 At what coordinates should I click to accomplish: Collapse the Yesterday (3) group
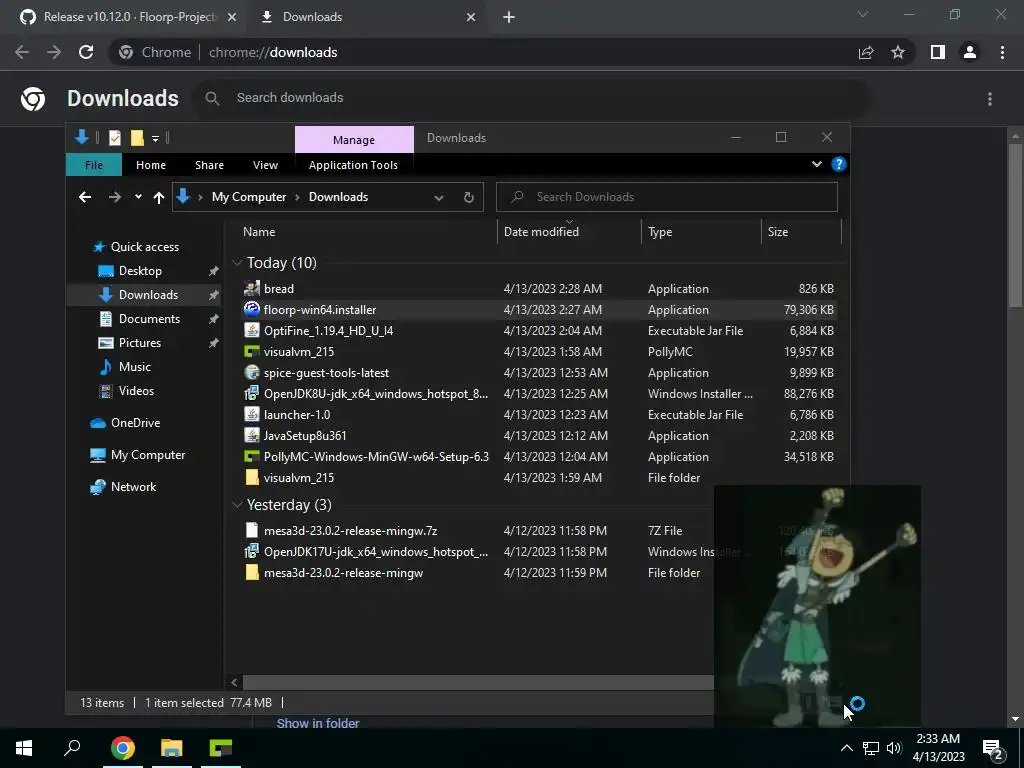point(237,505)
